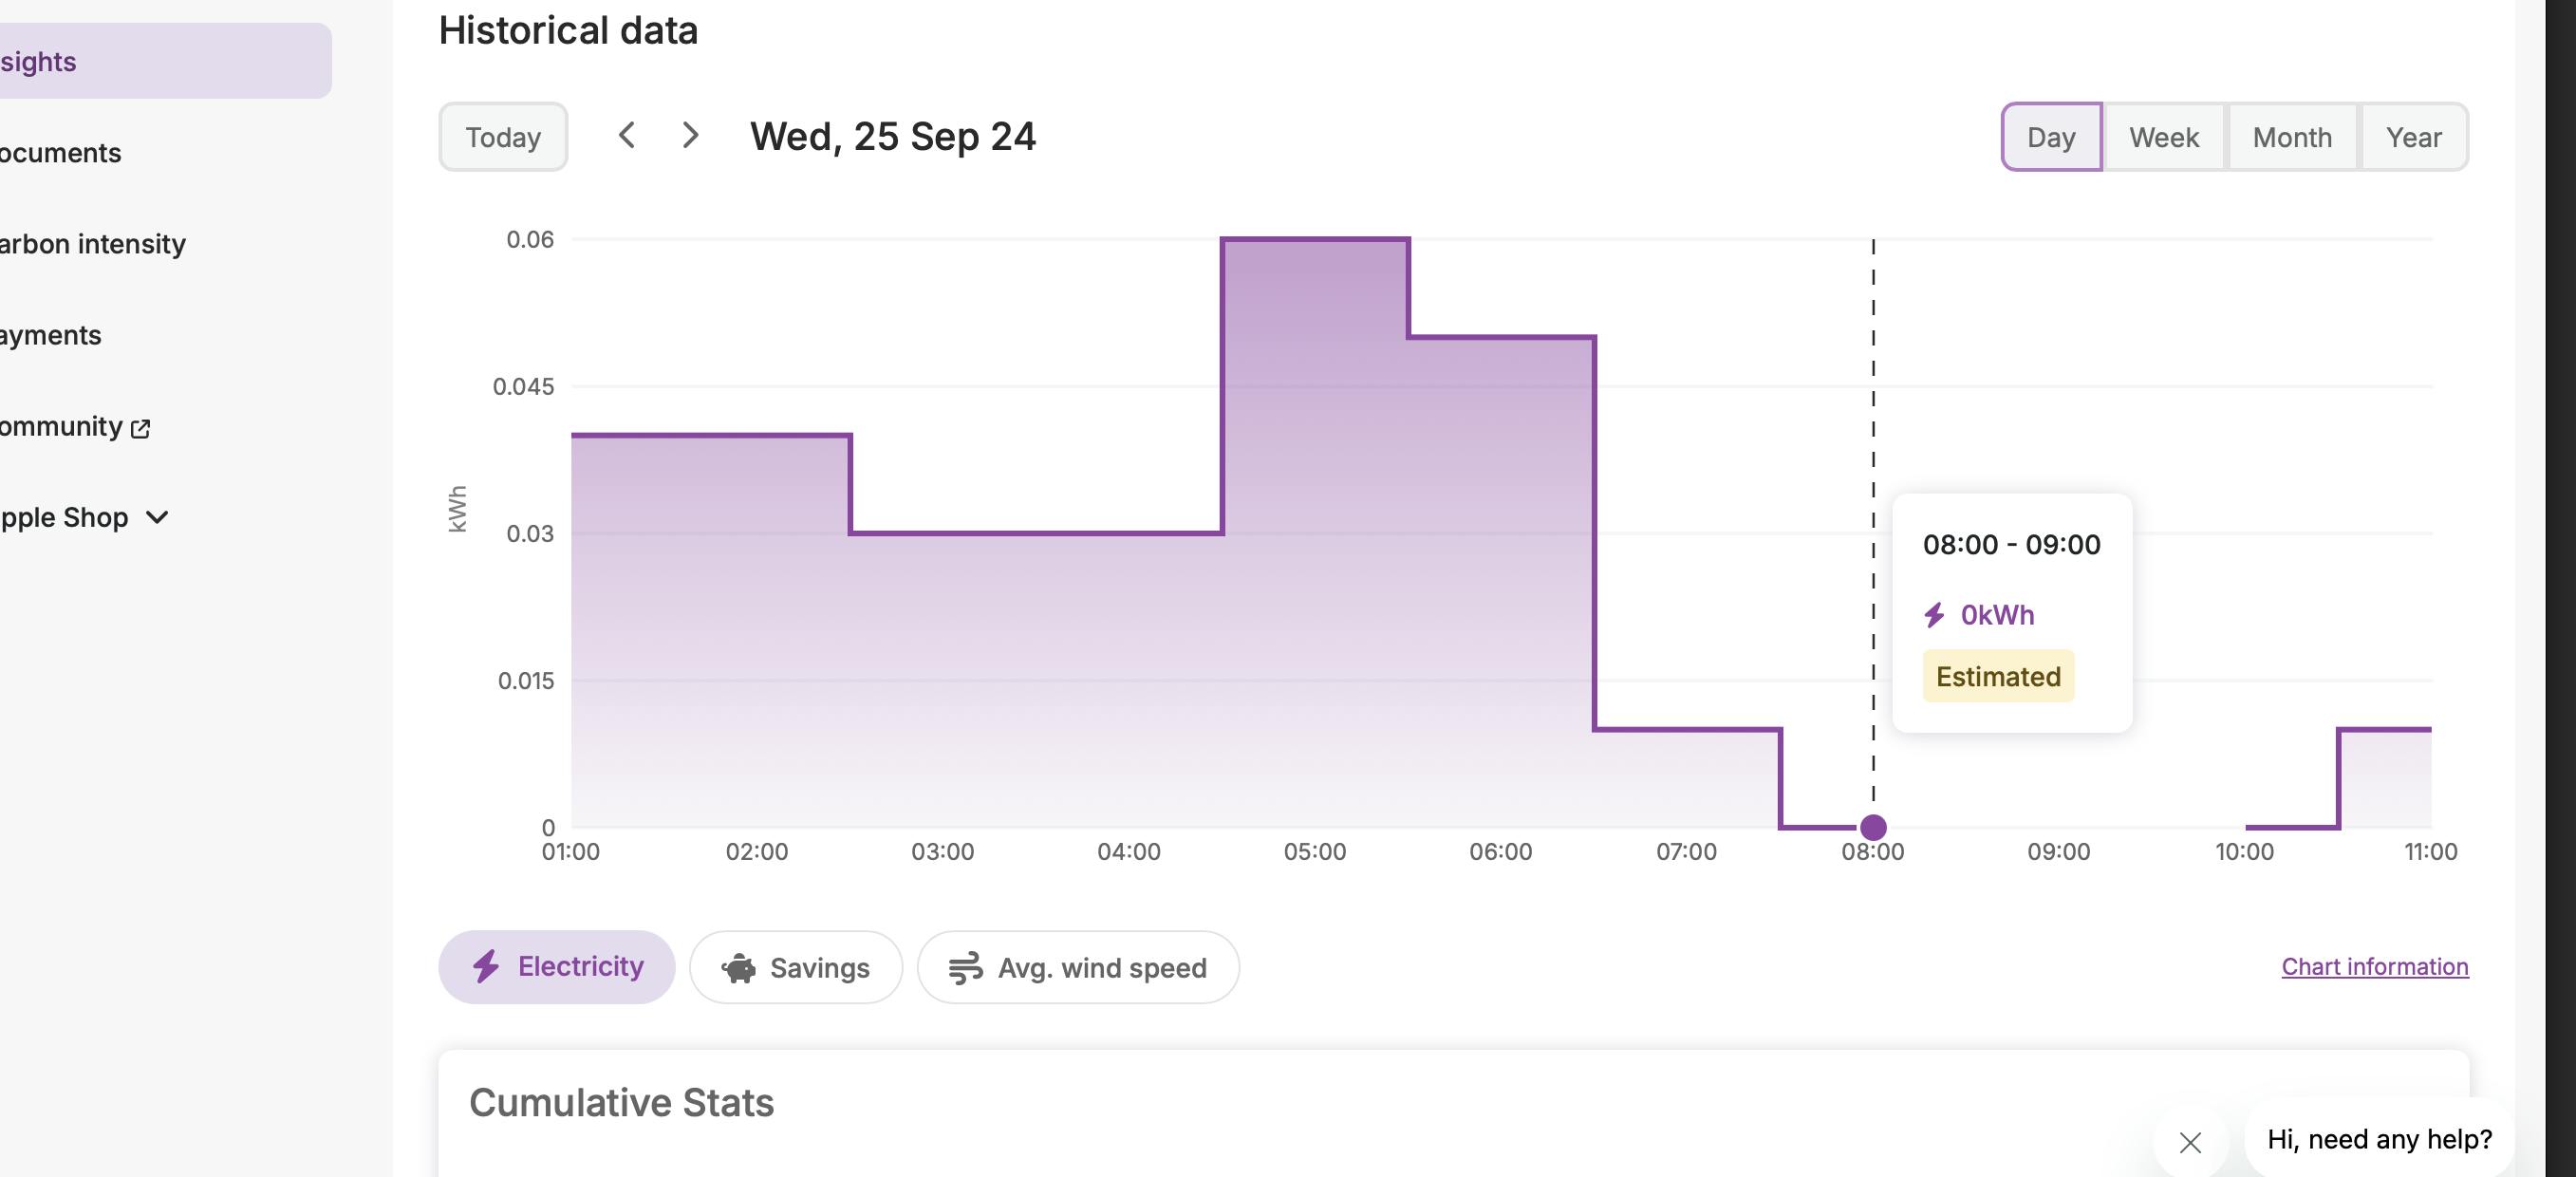Go to the previous day arrow
Image resolution: width=2576 pixels, height=1177 pixels.
627,135
